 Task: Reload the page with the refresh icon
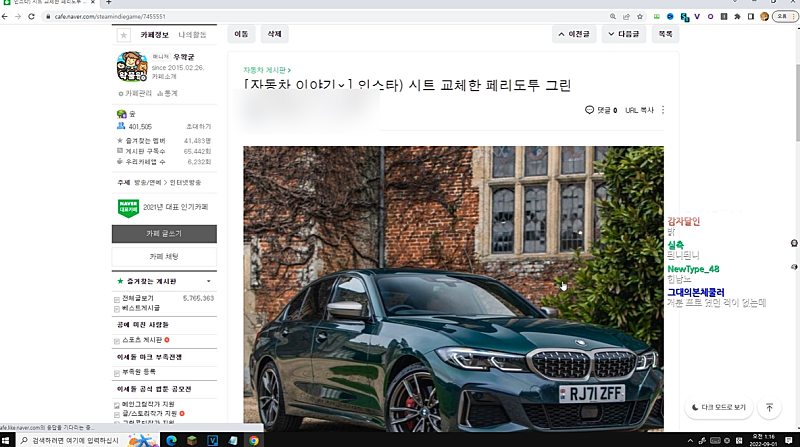31,16
